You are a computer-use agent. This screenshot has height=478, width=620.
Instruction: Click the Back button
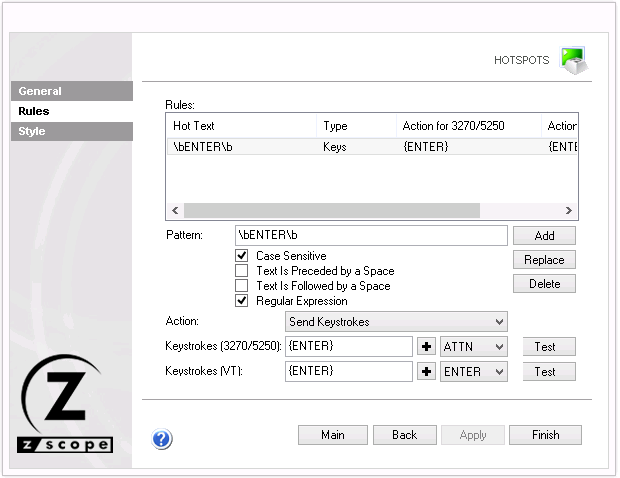pyautogui.click(x=405, y=435)
